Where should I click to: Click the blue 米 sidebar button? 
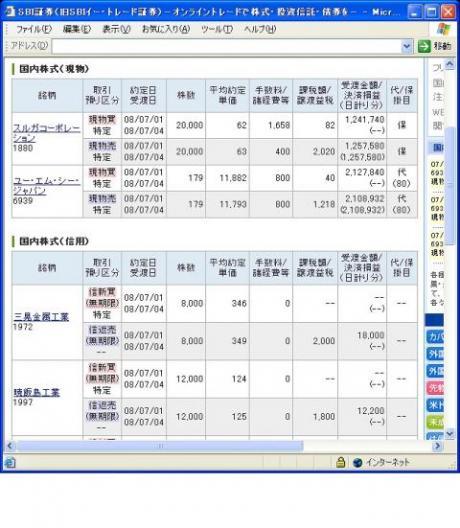click(x=435, y=405)
